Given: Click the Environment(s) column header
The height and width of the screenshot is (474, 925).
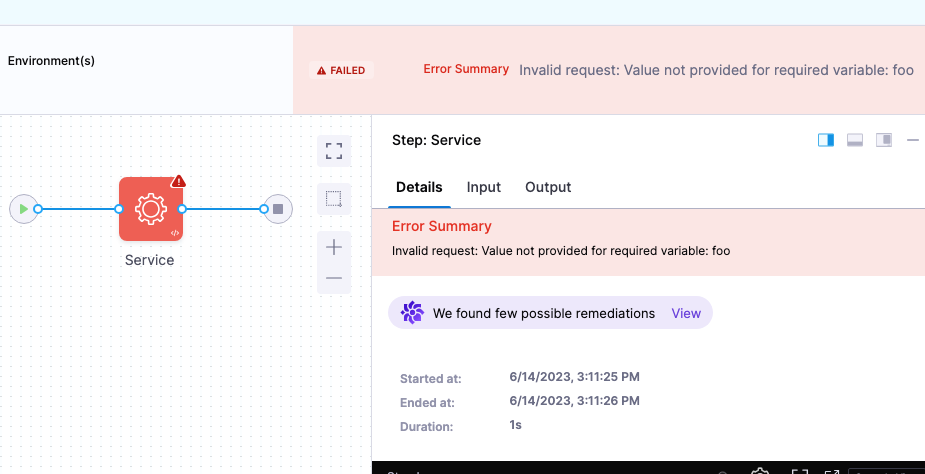Looking at the screenshot, I should tap(51, 61).
